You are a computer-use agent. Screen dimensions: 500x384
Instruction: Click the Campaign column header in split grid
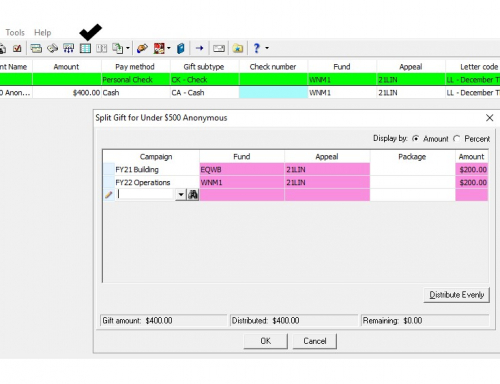coord(156,157)
